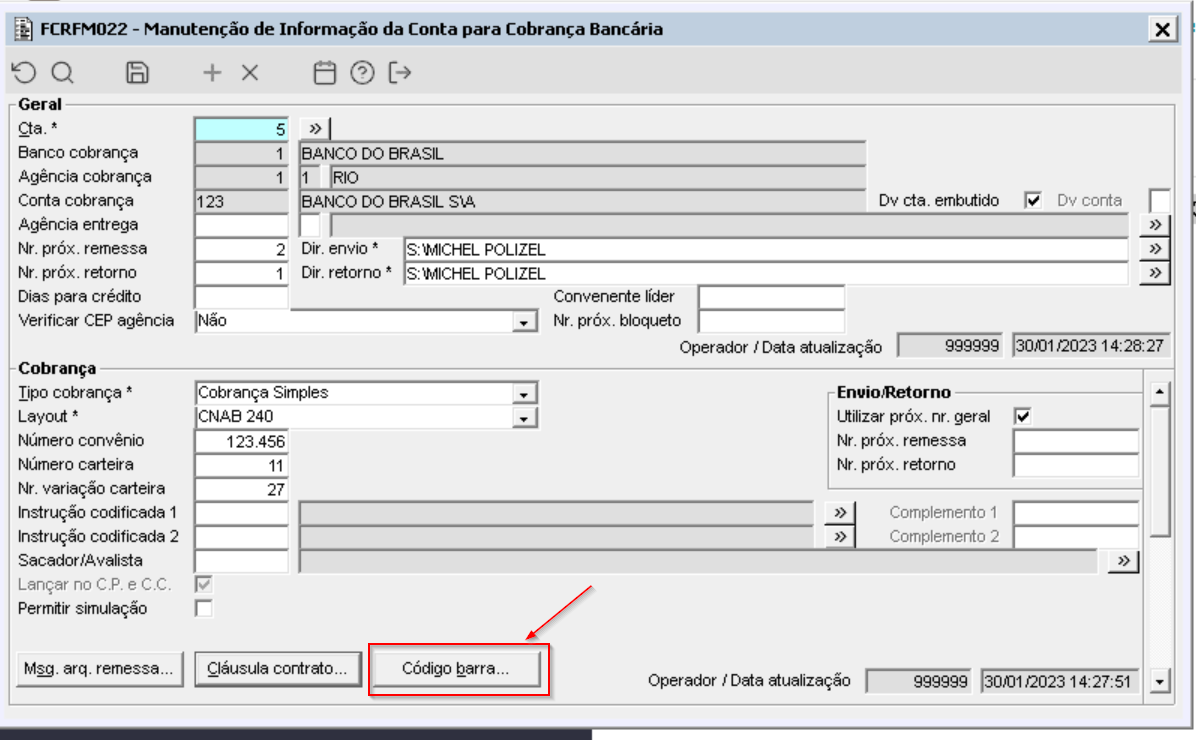This screenshot has height=740, width=1196.
Task: Open search with the magnifier icon
Action: [x=63, y=72]
